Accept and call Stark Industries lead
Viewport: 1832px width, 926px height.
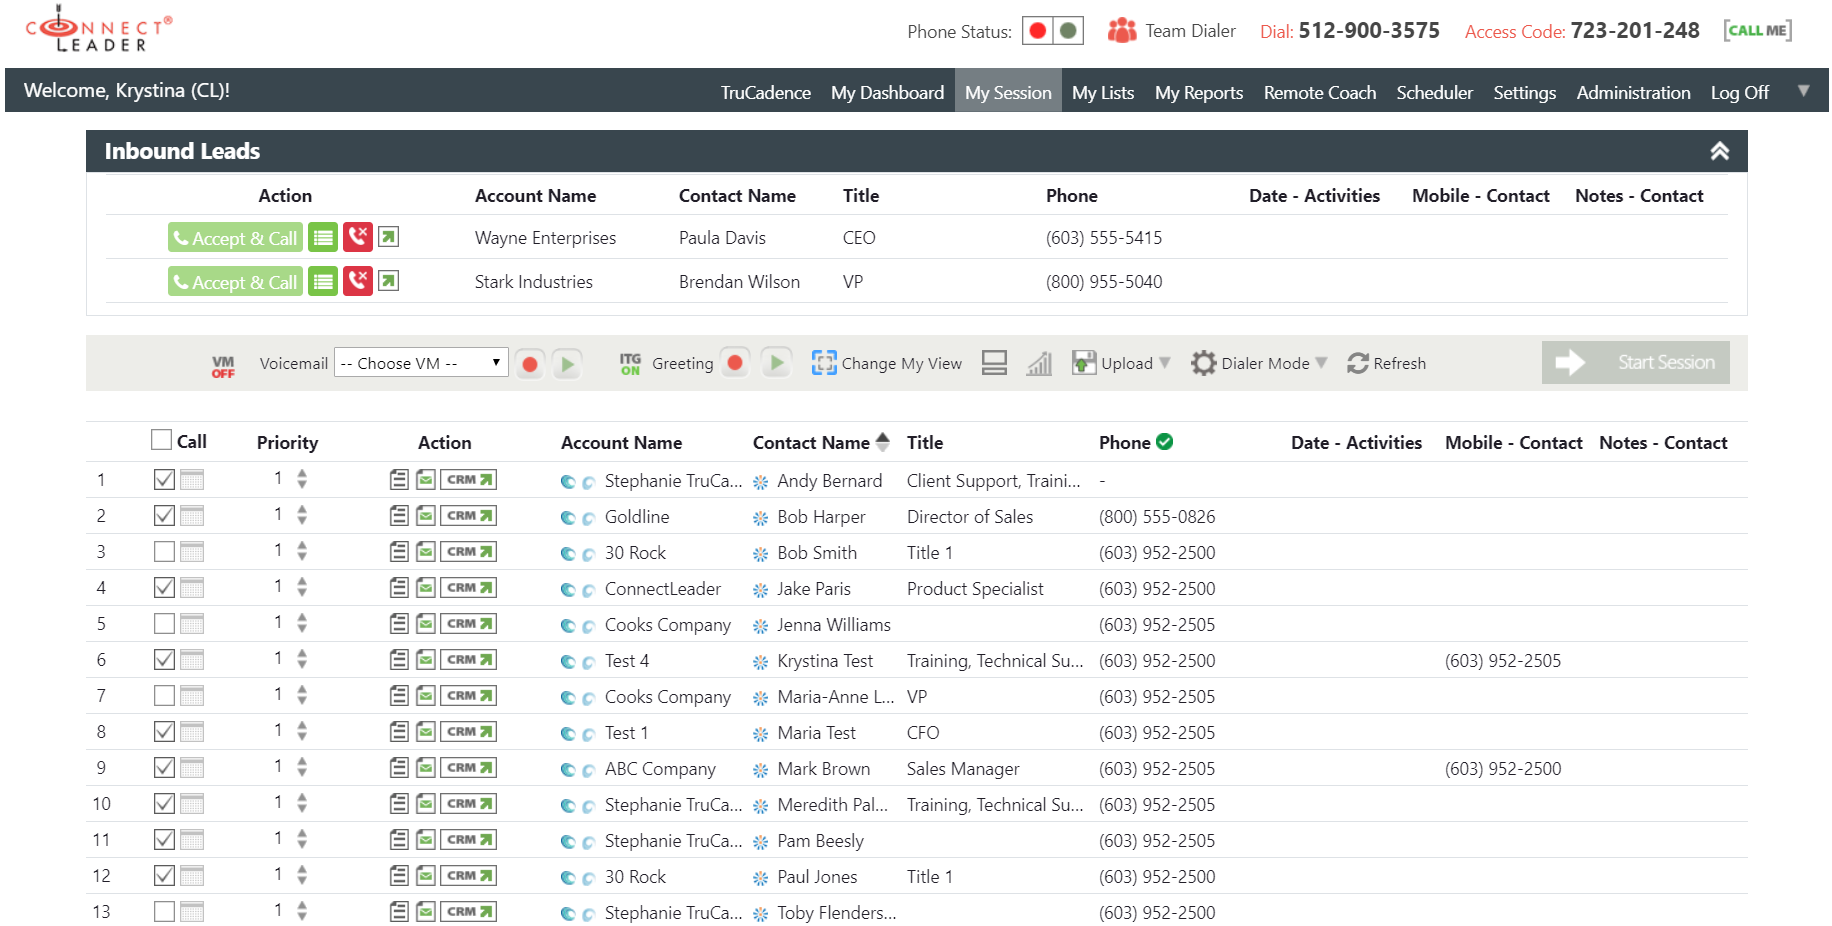point(235,282)
